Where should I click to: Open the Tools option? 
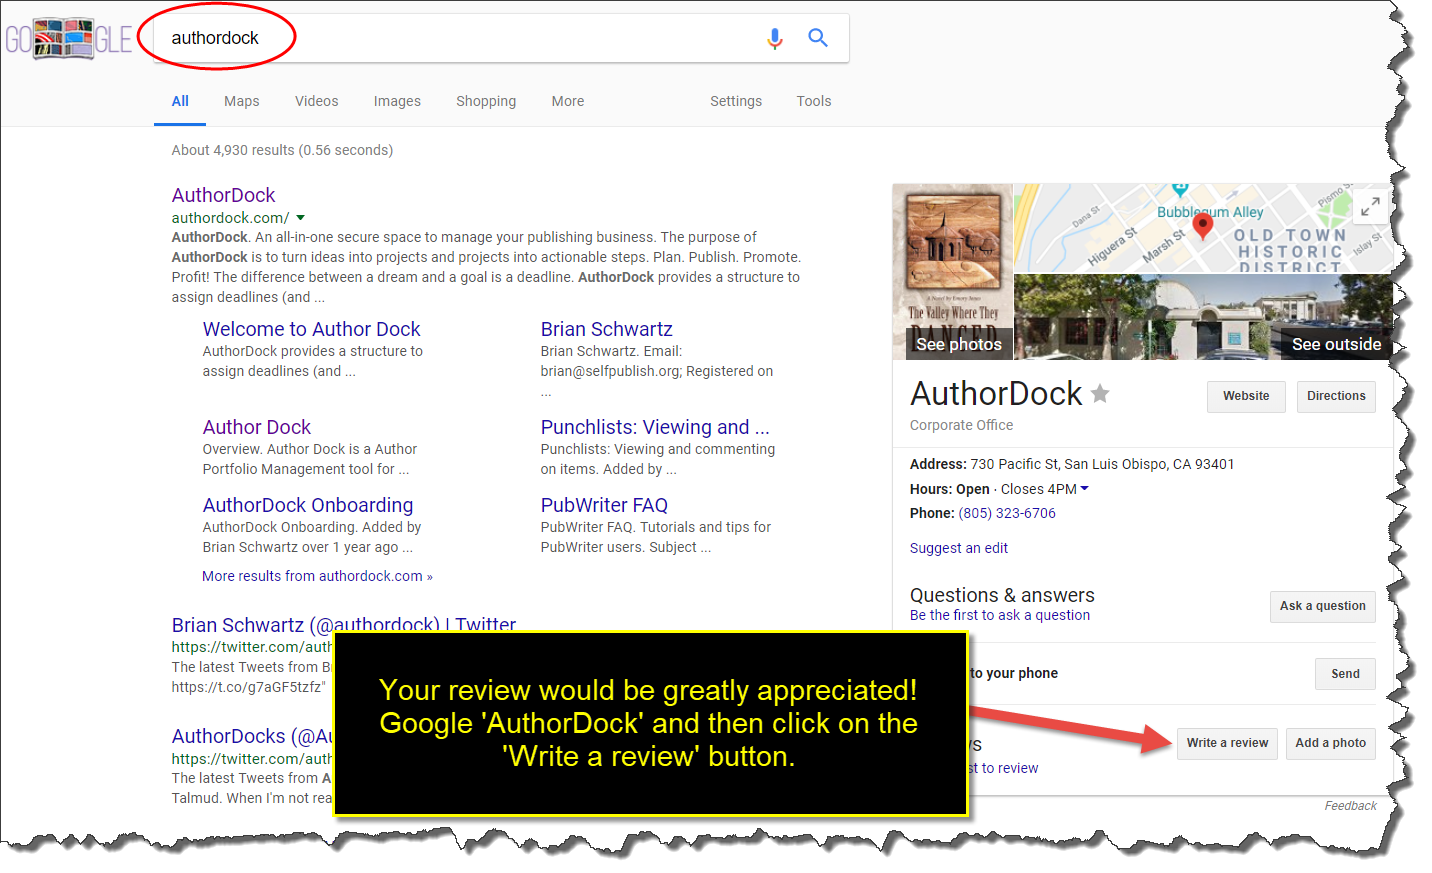[x=814, y=101]
